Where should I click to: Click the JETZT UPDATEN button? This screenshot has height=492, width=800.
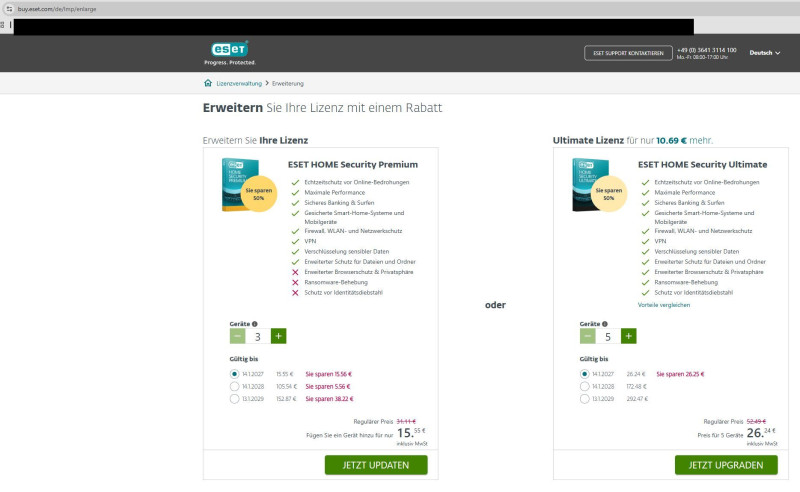pos(376,465)
